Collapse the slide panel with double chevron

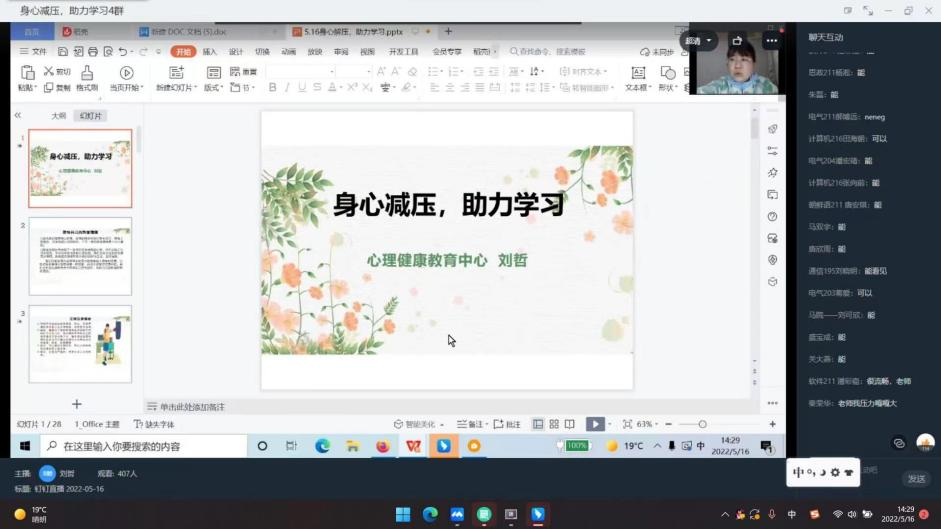(x=17, y=115)
